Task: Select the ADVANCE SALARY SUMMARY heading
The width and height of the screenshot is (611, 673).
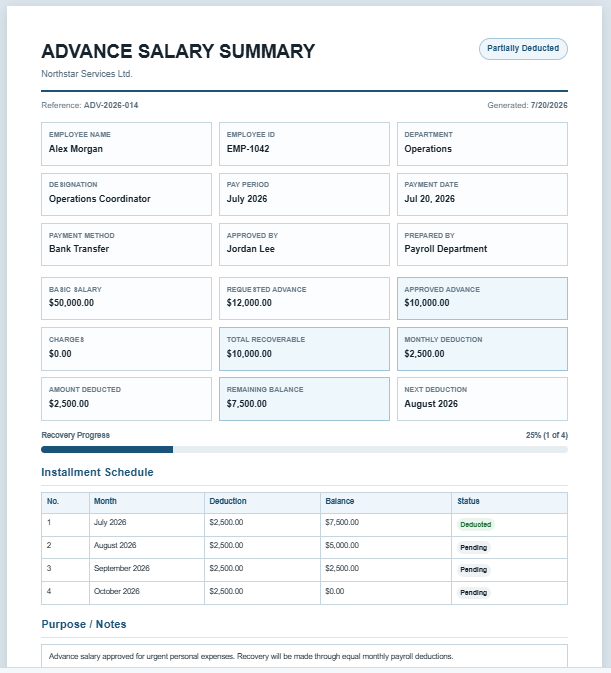Action: point(178,52)
